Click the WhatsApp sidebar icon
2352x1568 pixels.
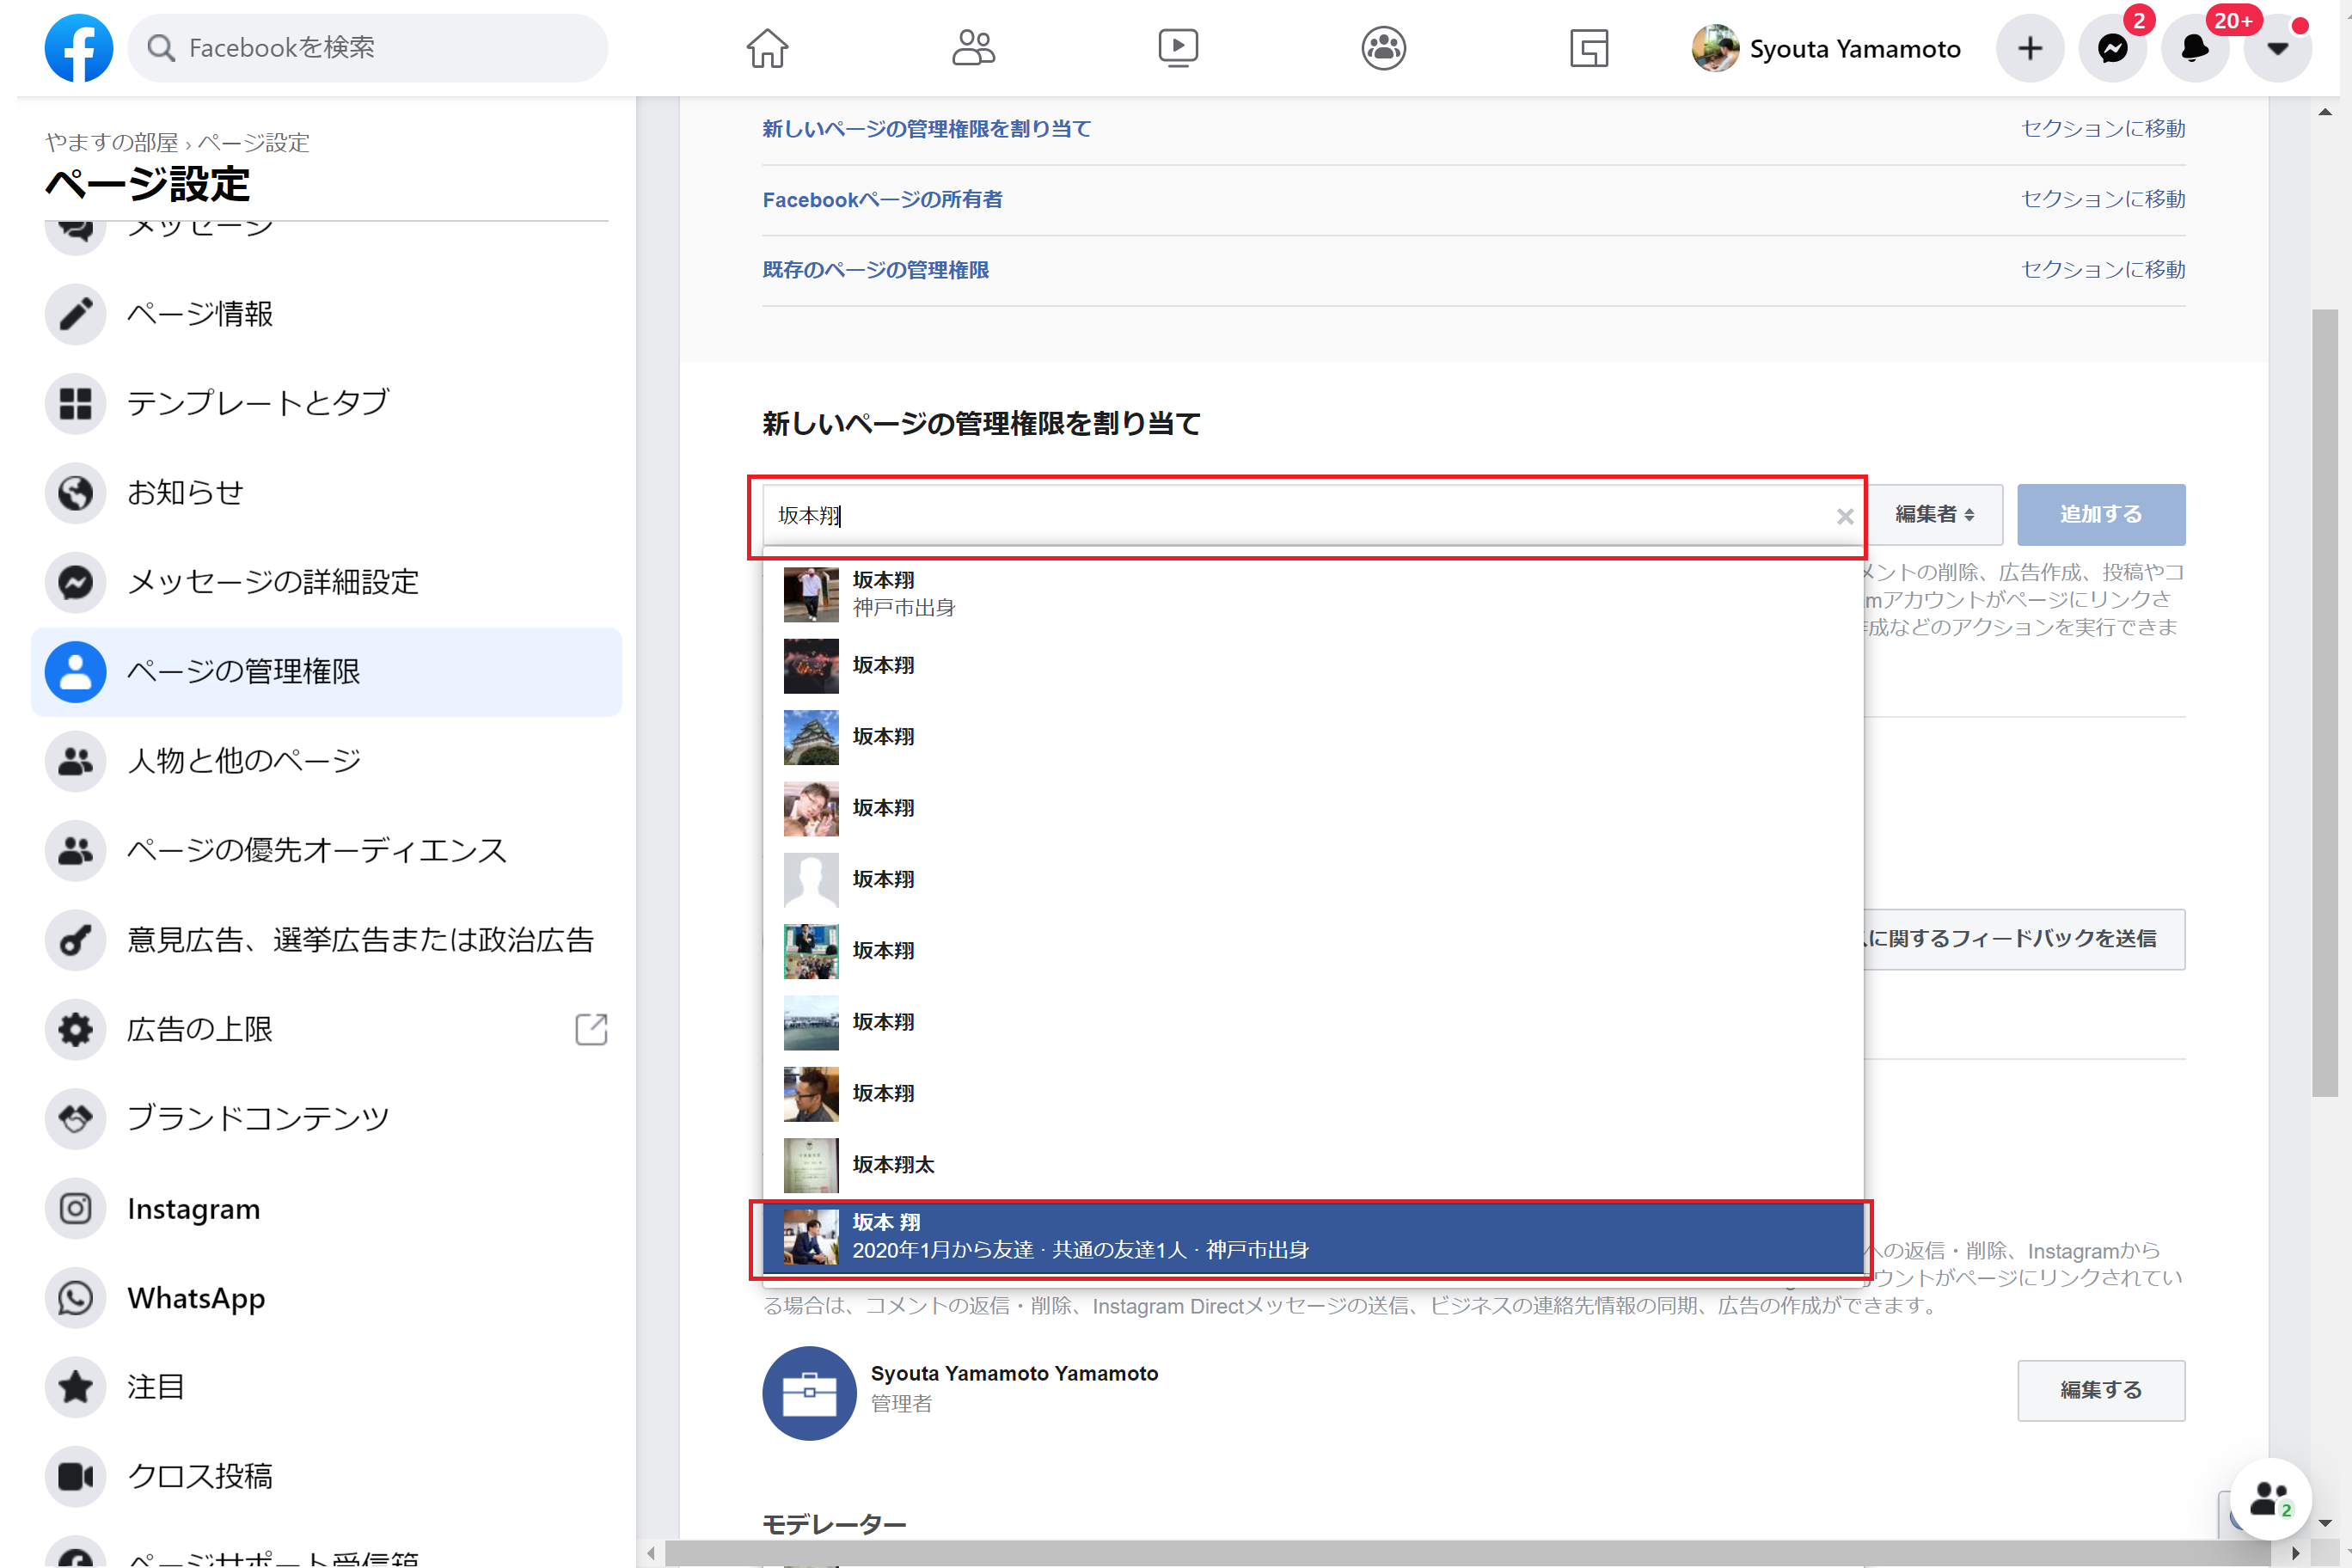(75, 1297)
